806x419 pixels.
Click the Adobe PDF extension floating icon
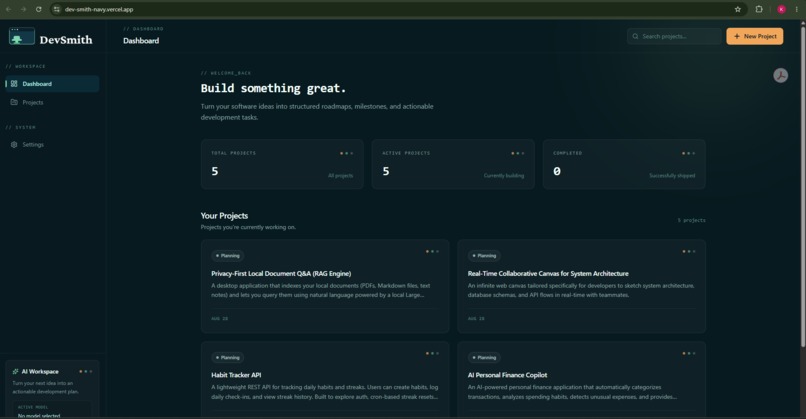click(780, 76)
